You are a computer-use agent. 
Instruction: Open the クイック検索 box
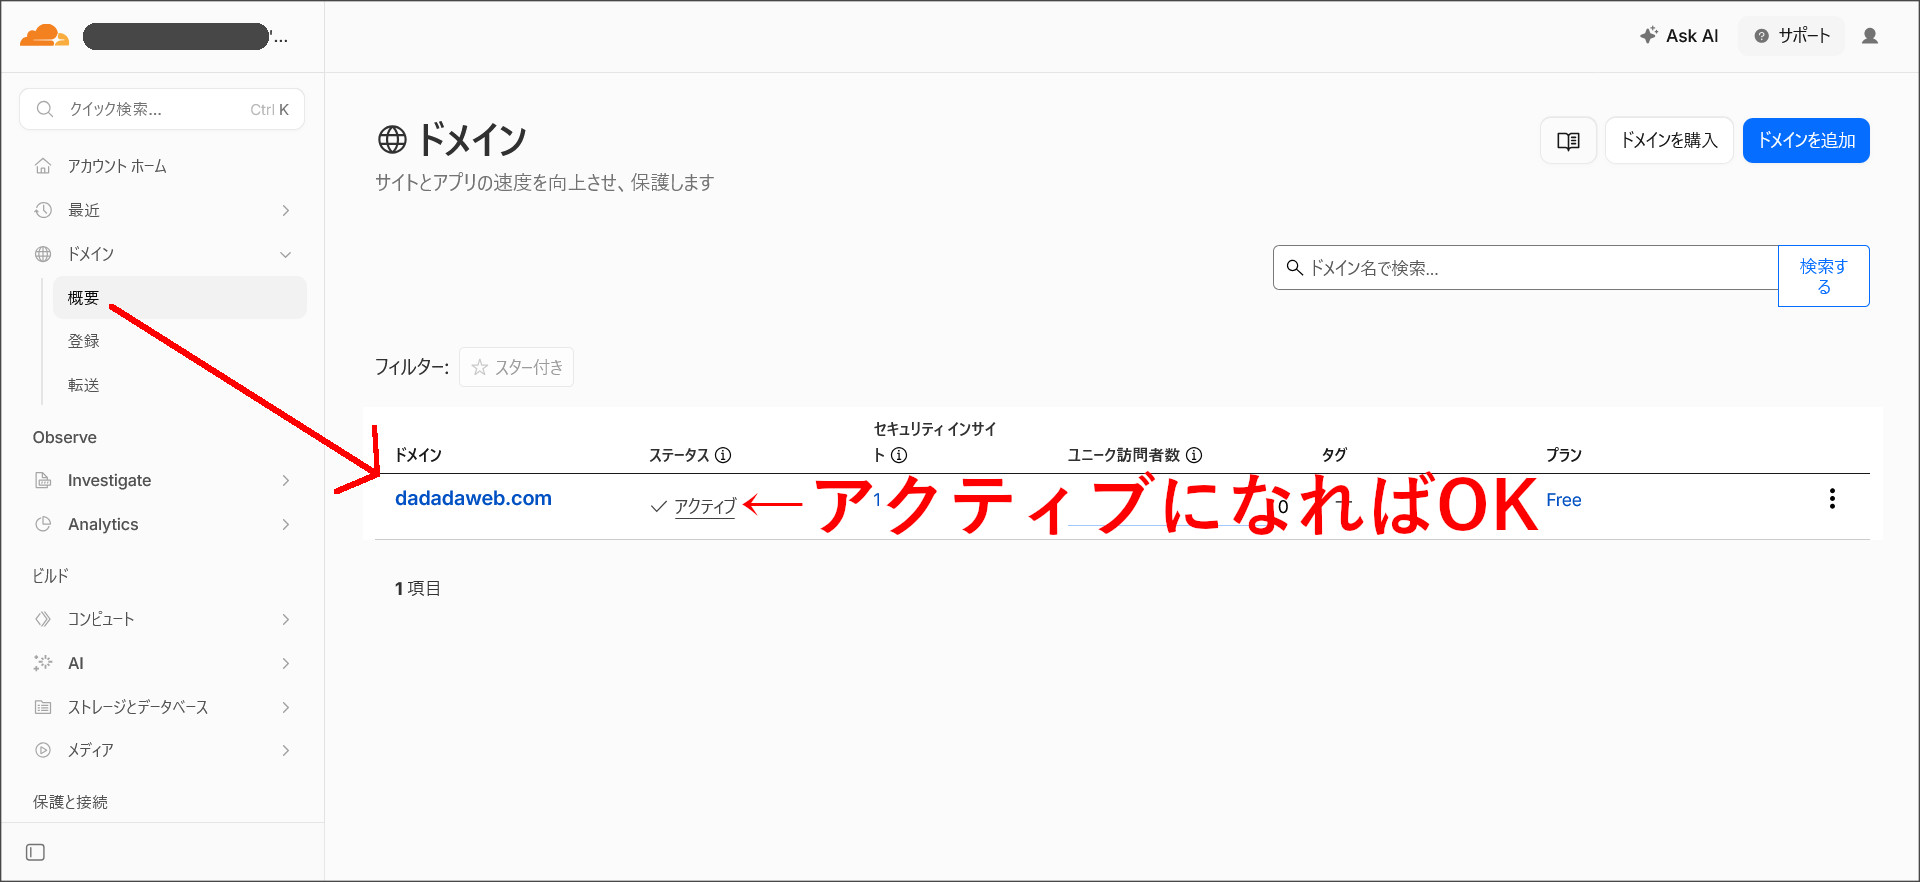(162, 109)
